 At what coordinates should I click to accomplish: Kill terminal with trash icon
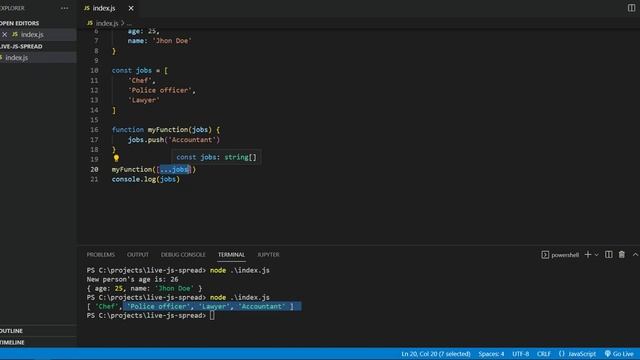pos(621,255)
